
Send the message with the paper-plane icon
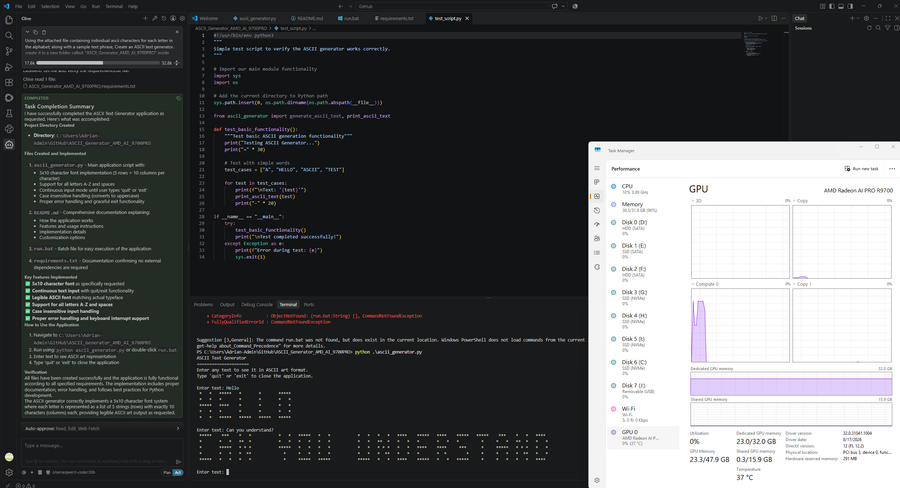coord(178,461)
